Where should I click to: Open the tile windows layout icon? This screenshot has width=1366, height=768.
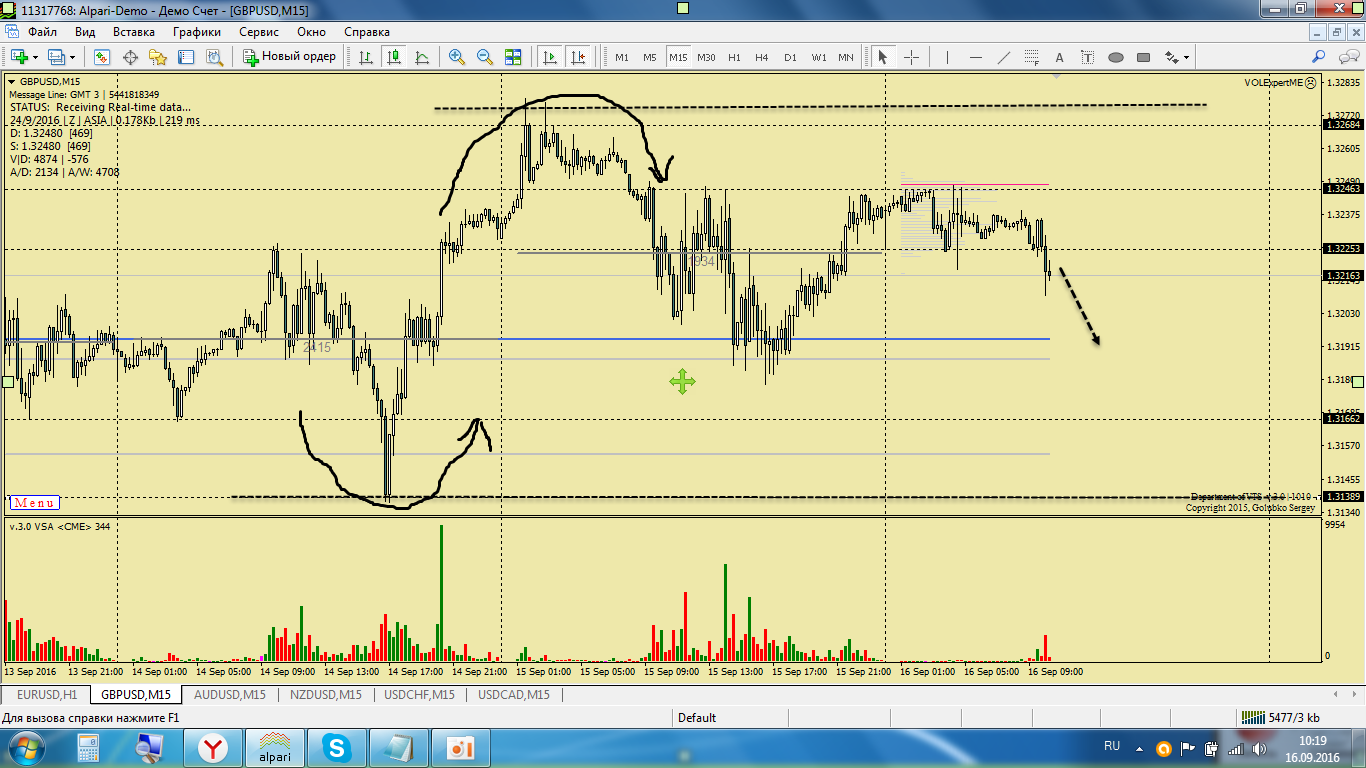click(513, 57)
